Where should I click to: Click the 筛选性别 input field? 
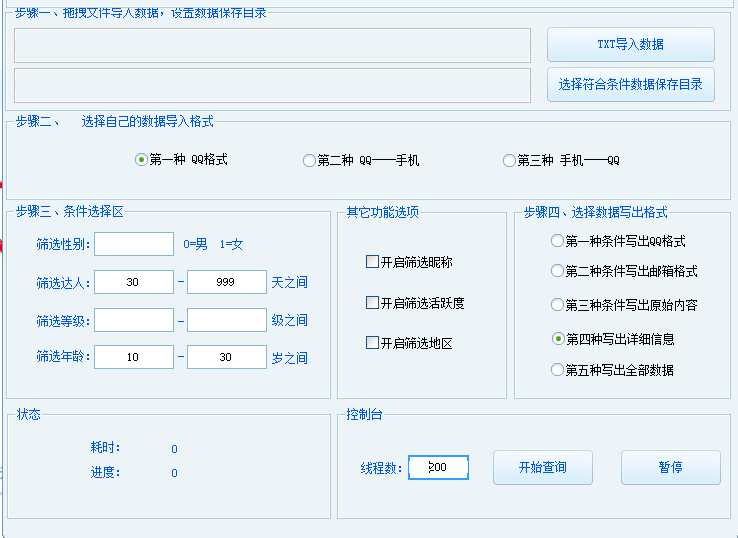134,244
